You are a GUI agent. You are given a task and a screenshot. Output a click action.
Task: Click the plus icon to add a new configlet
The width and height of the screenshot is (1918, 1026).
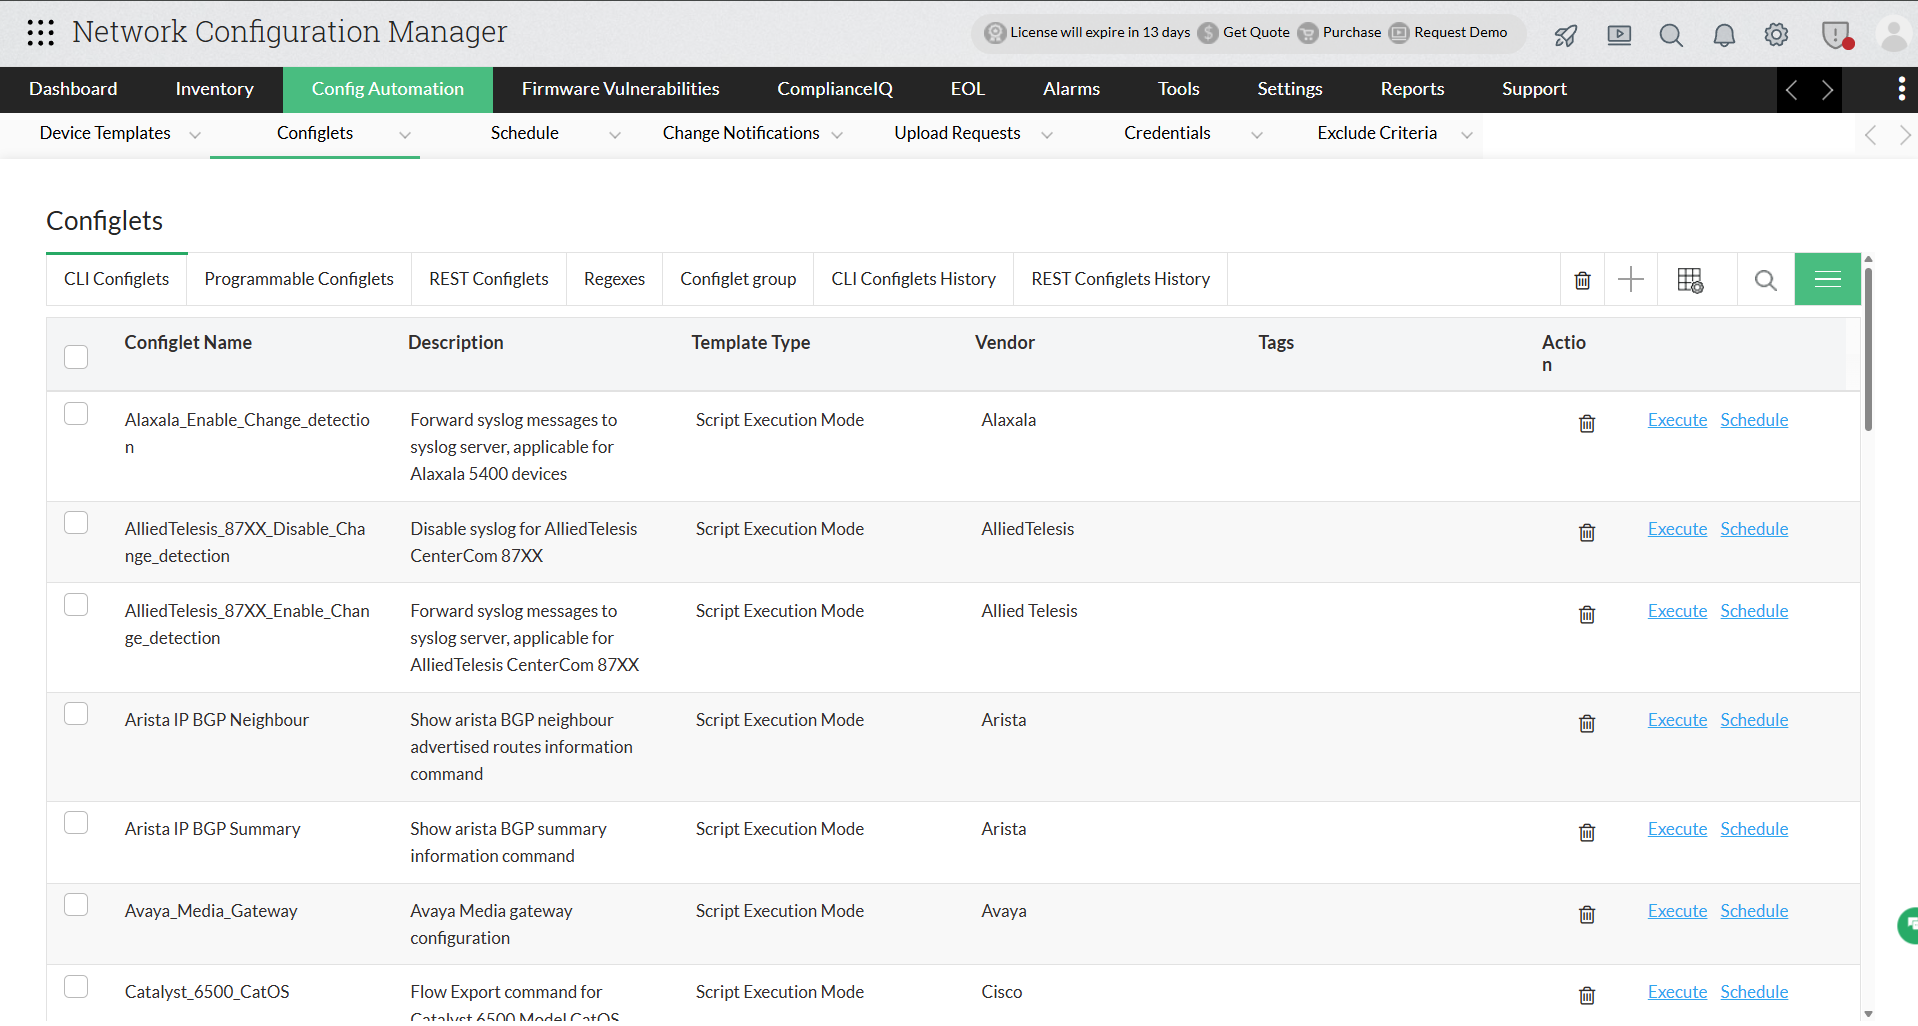(x=1630, y=279)
